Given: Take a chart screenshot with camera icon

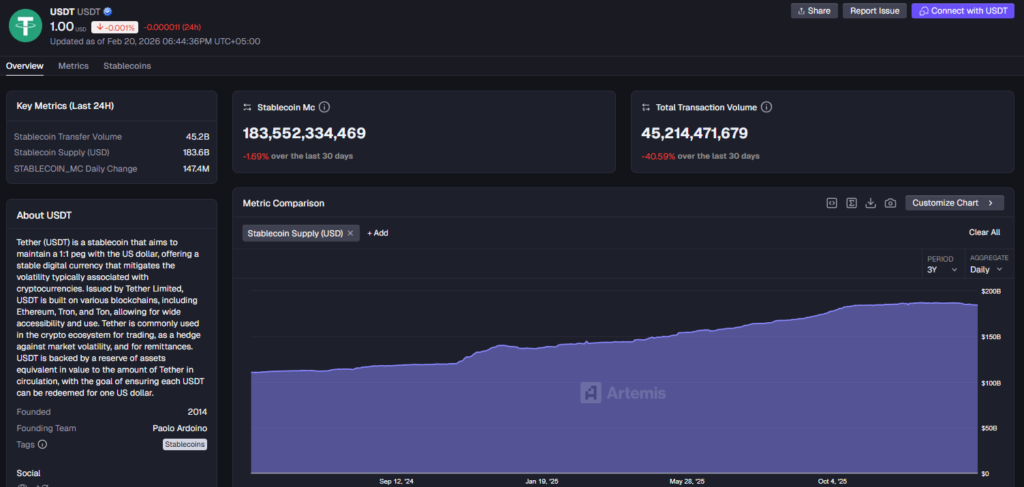Looking at the screenshot, I should 890,203.
